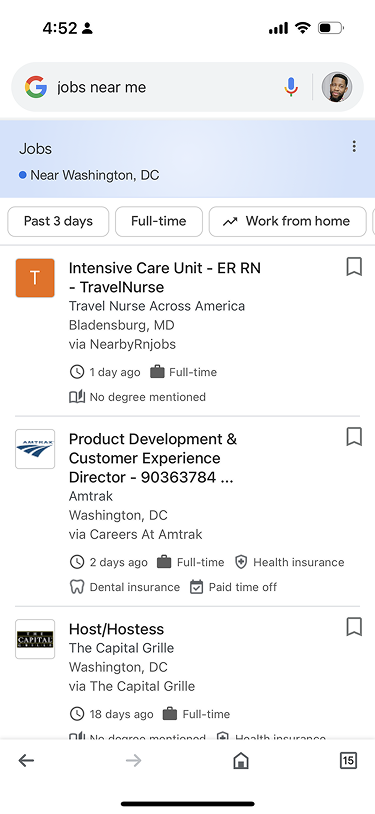
Task: Open the Host/Hostess job title
Action: coord(116,629)
